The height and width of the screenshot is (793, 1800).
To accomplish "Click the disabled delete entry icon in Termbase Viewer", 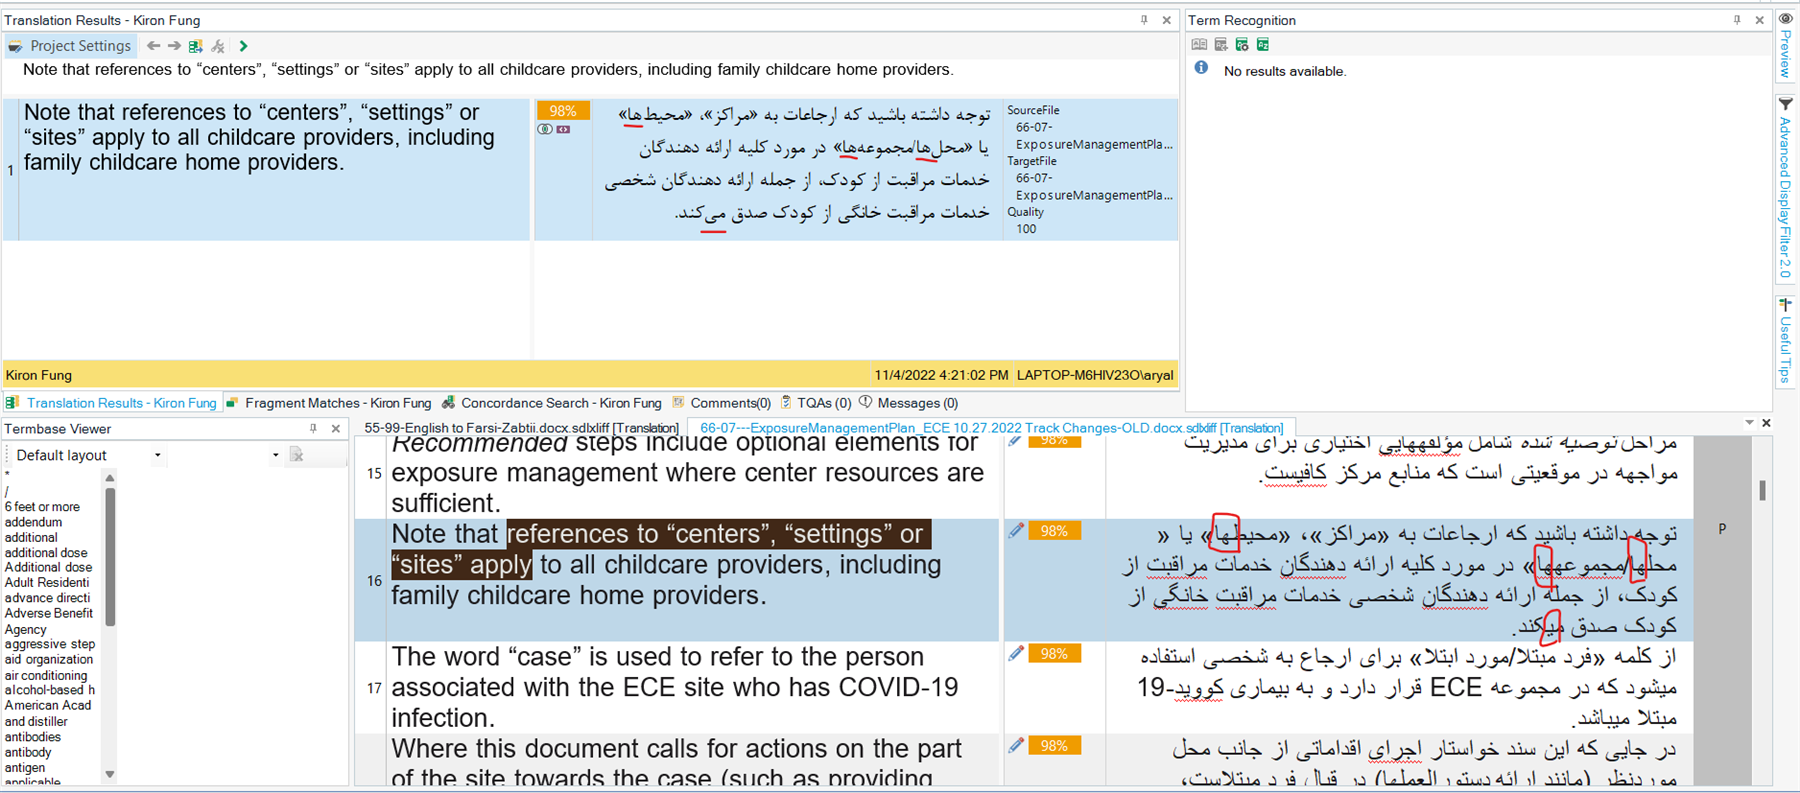I will pyautogui.click(x=297, y=455).
